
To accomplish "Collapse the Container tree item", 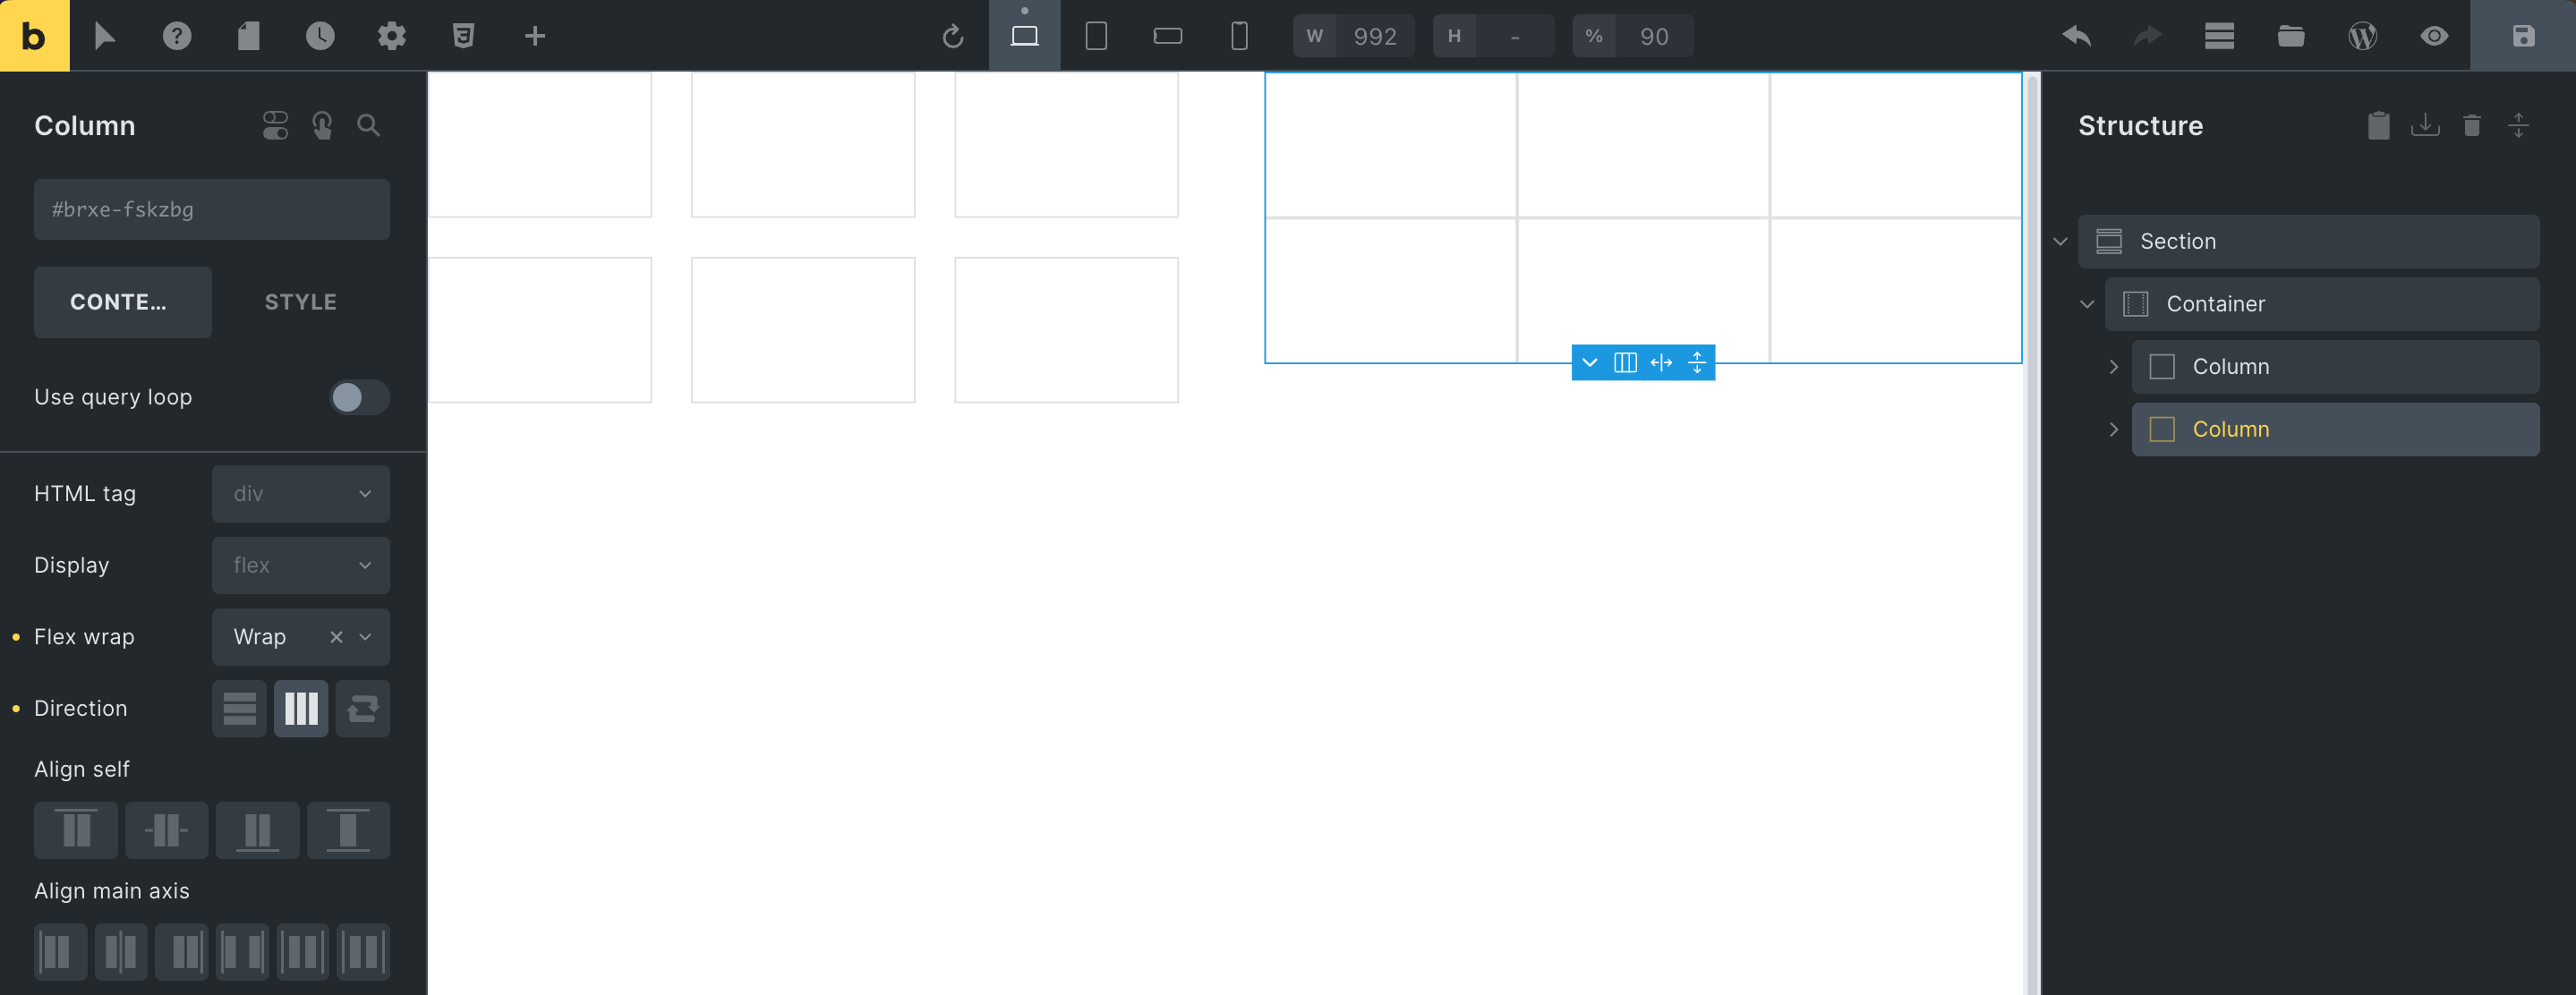I will tap(2087, 304).
